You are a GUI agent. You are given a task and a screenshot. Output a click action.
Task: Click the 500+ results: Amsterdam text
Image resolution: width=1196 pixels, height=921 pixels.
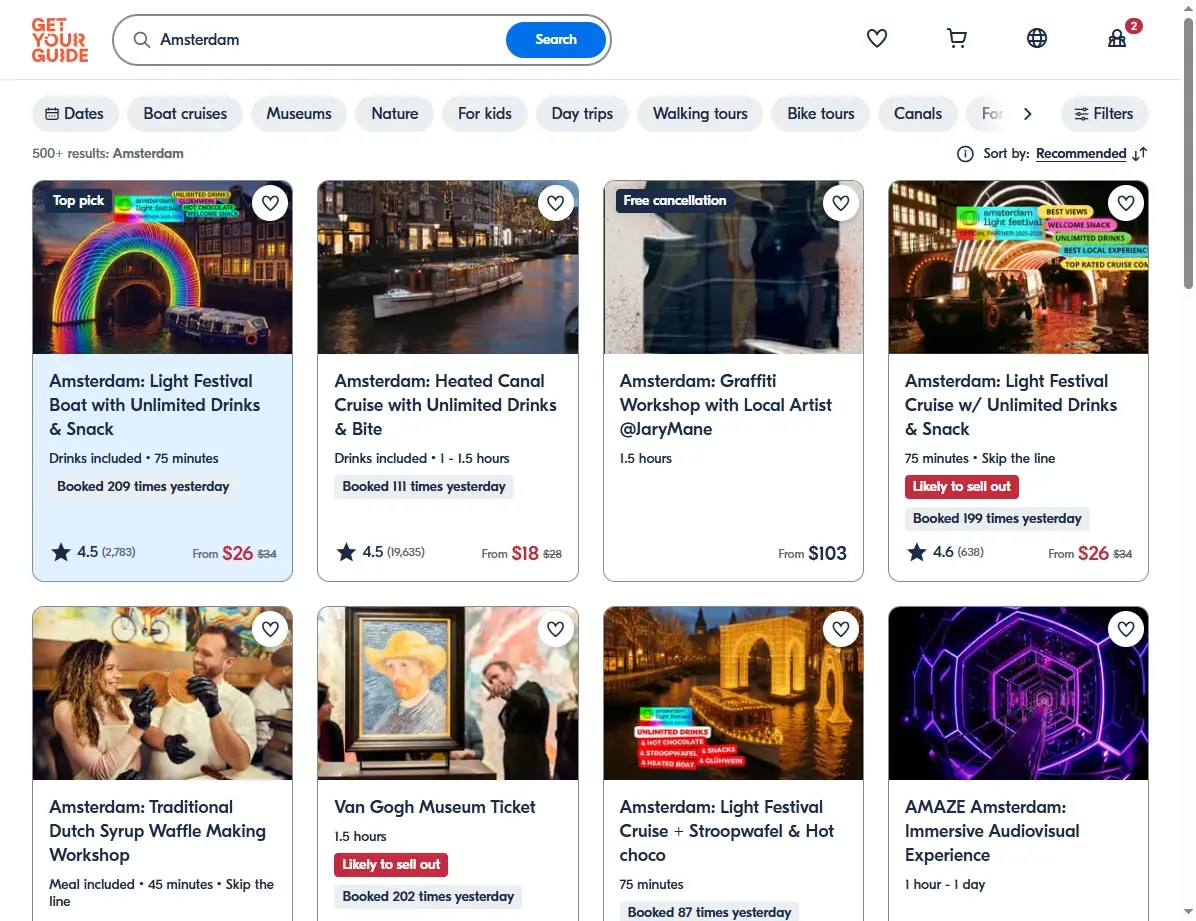tap(108, 153)
